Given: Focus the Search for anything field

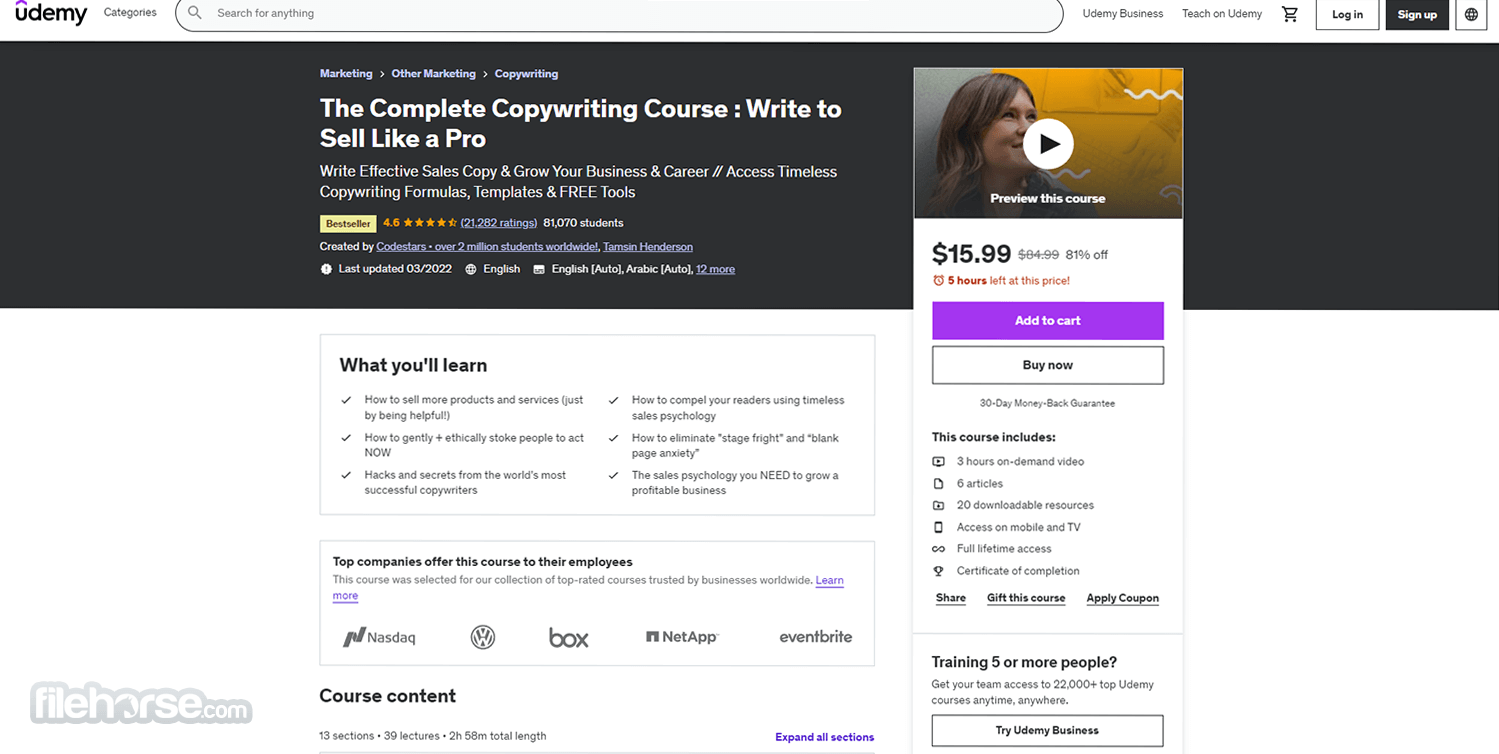Looking at the screenshot, I should click(x=619, y=14).
